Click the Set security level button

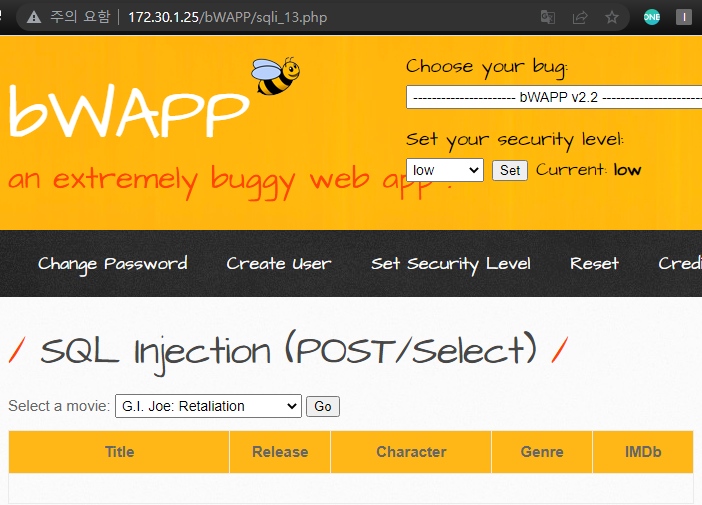(x=509, y=170)
